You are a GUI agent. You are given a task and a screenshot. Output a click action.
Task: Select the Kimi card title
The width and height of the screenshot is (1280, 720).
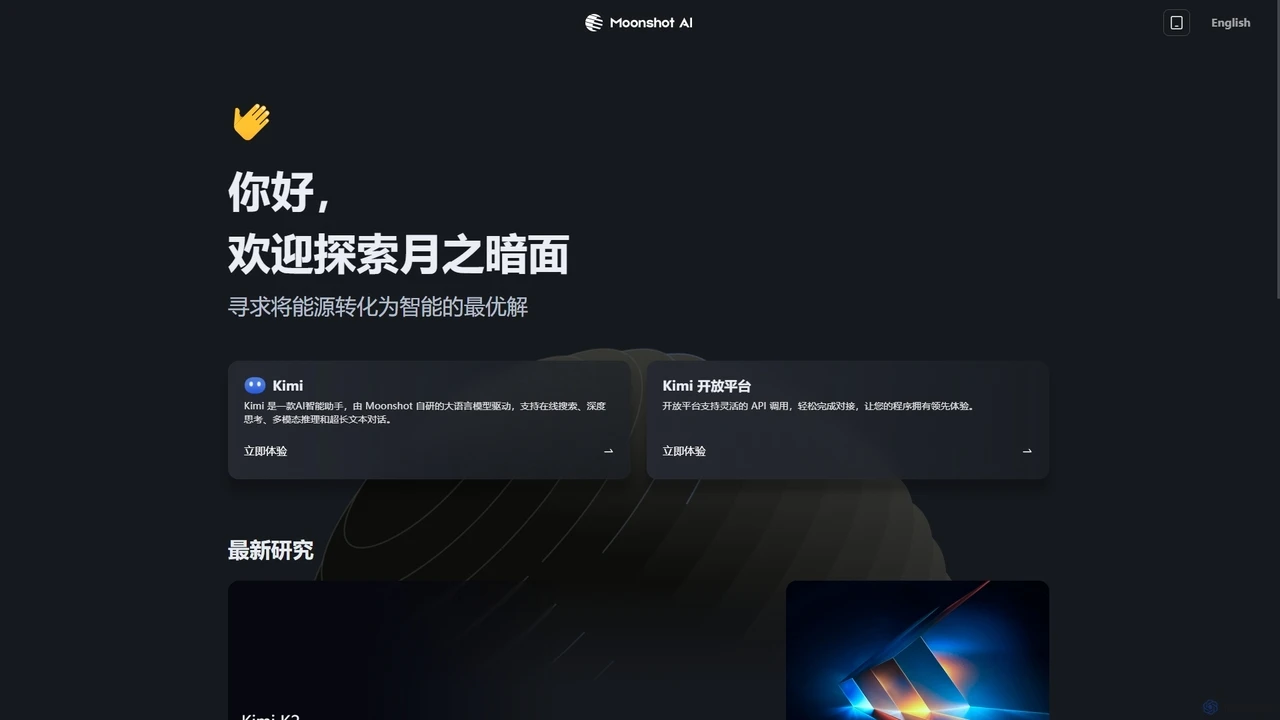(x=288, y=385)
